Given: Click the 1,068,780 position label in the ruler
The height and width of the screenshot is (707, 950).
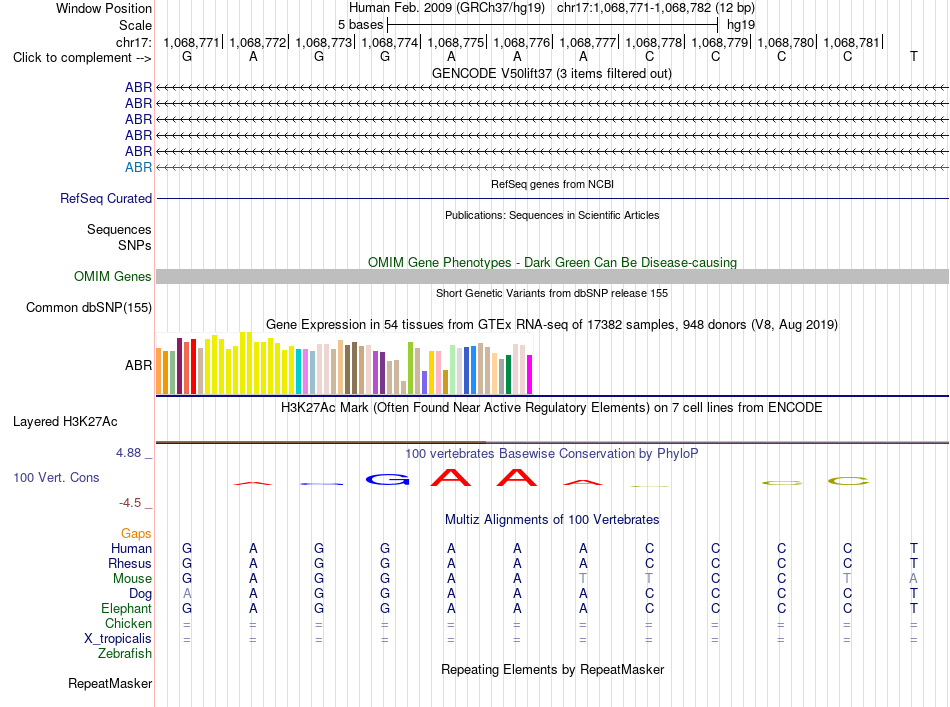Looking at the screenshot, I should coord(786,42).
